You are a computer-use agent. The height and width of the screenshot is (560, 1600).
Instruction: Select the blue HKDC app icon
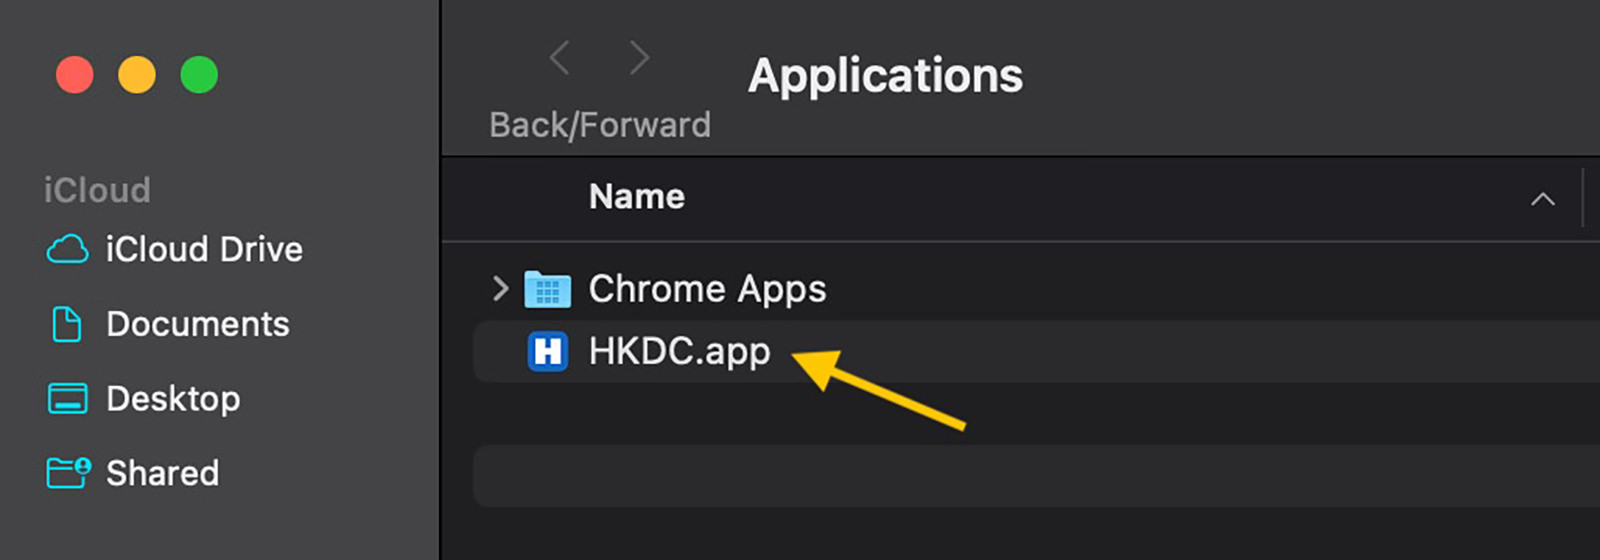point(547,351)
